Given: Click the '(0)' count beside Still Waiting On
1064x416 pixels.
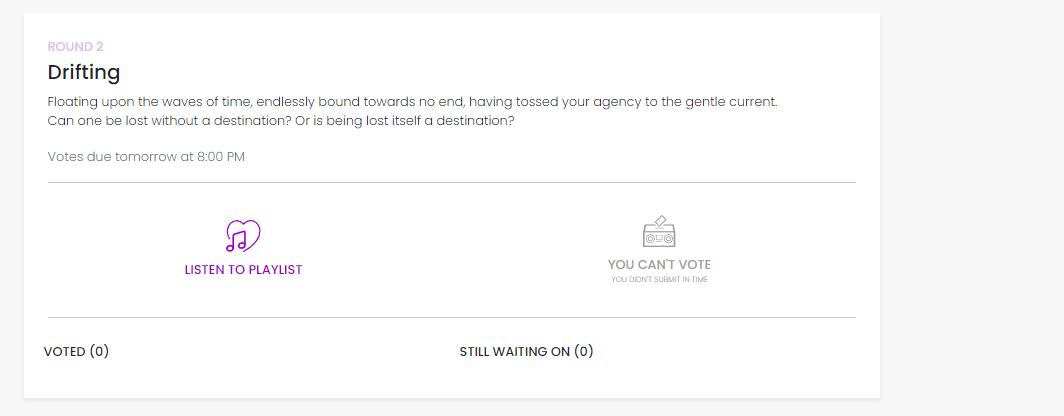Looking at the screenshot, I should pos(584,352).
